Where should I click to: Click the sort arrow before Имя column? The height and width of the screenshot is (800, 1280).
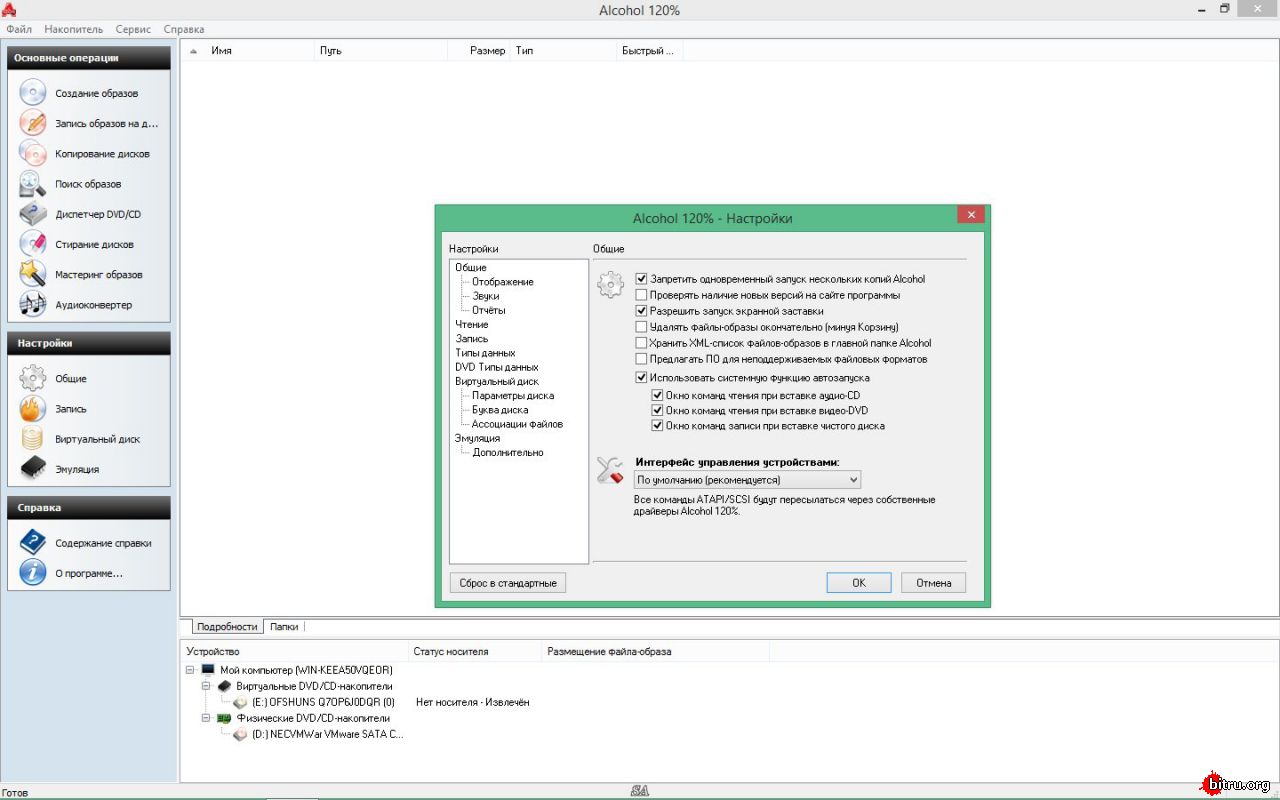point(194,50)
